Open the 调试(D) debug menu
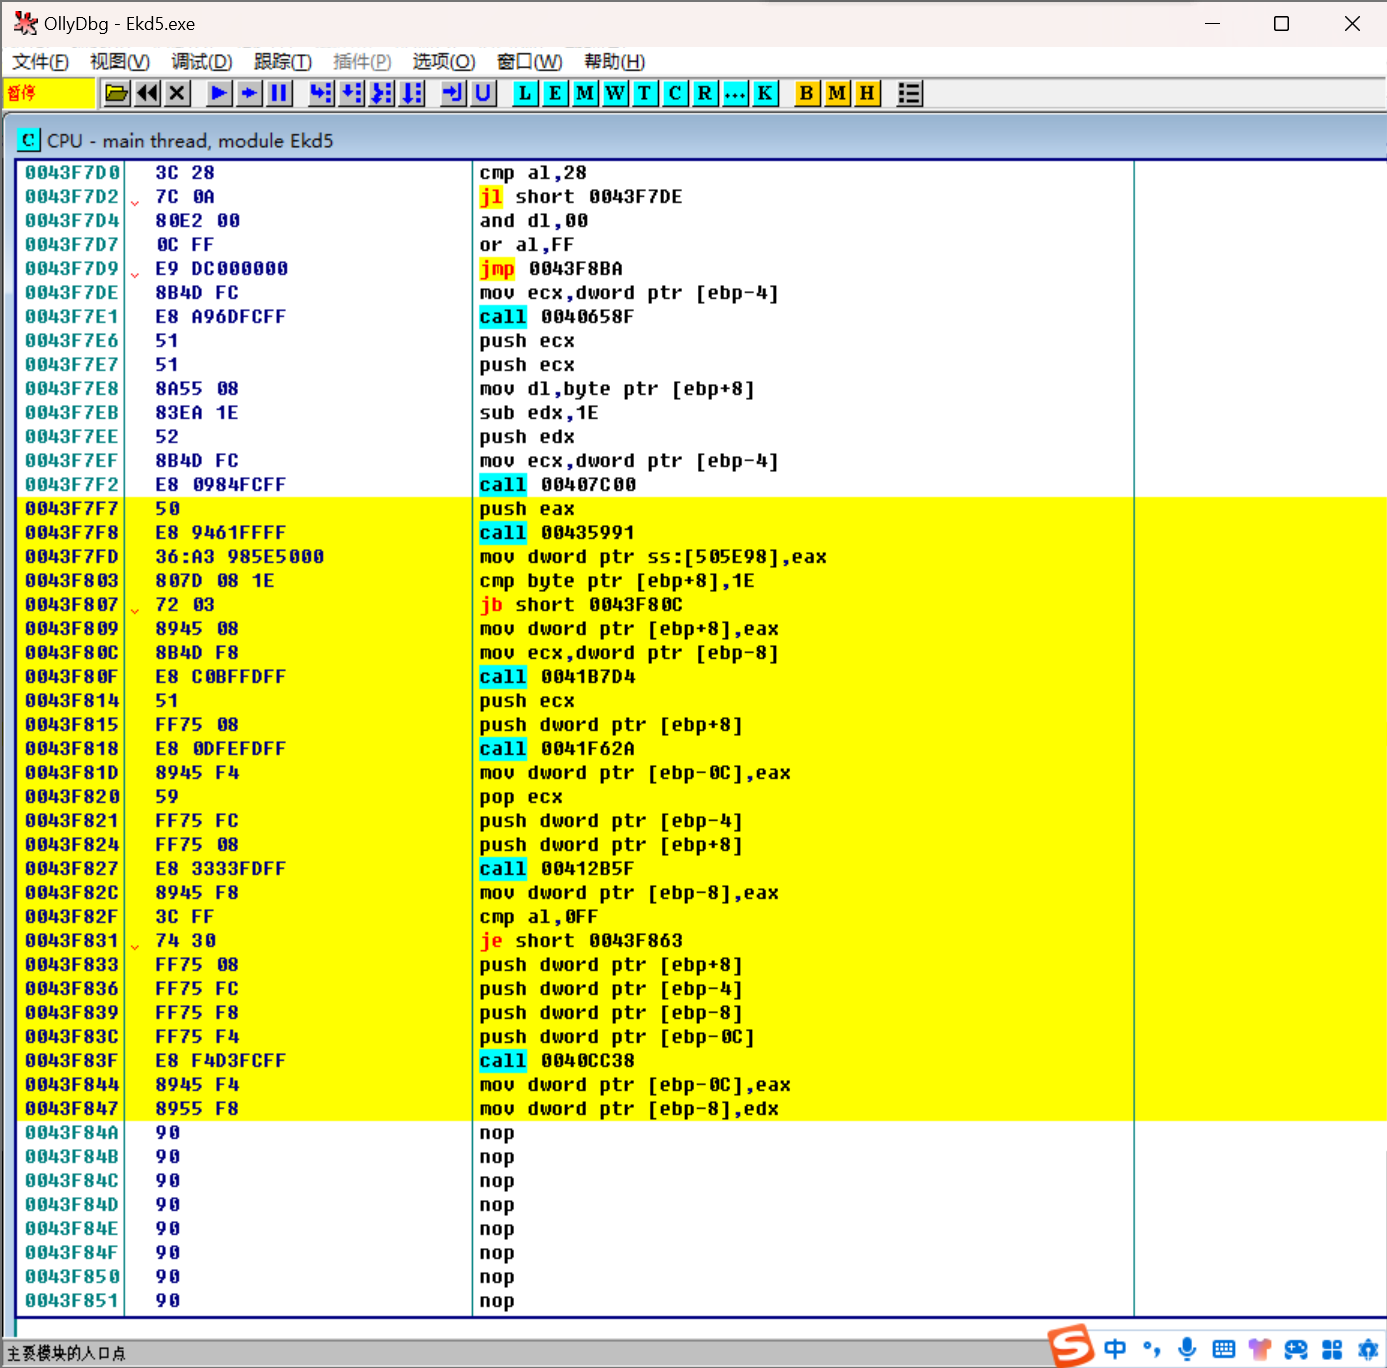This screenshot has width=1387, height=1368. click(201, 62)
